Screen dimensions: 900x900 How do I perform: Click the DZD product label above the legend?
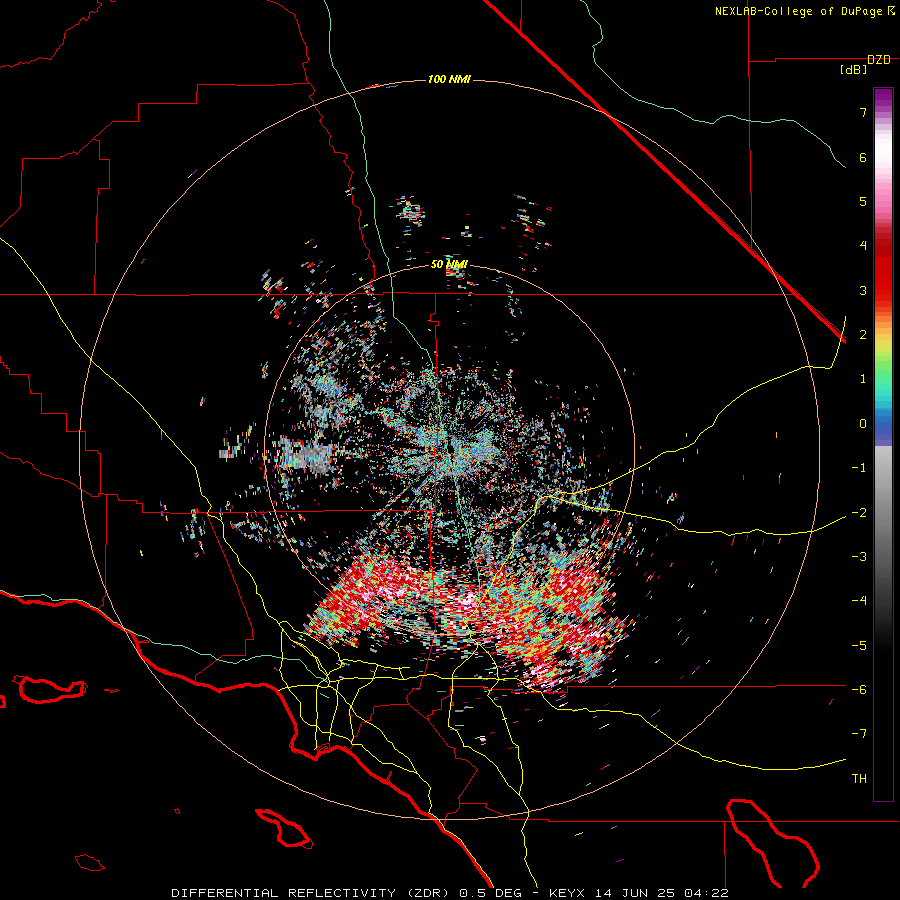click(x=878, y=60)
